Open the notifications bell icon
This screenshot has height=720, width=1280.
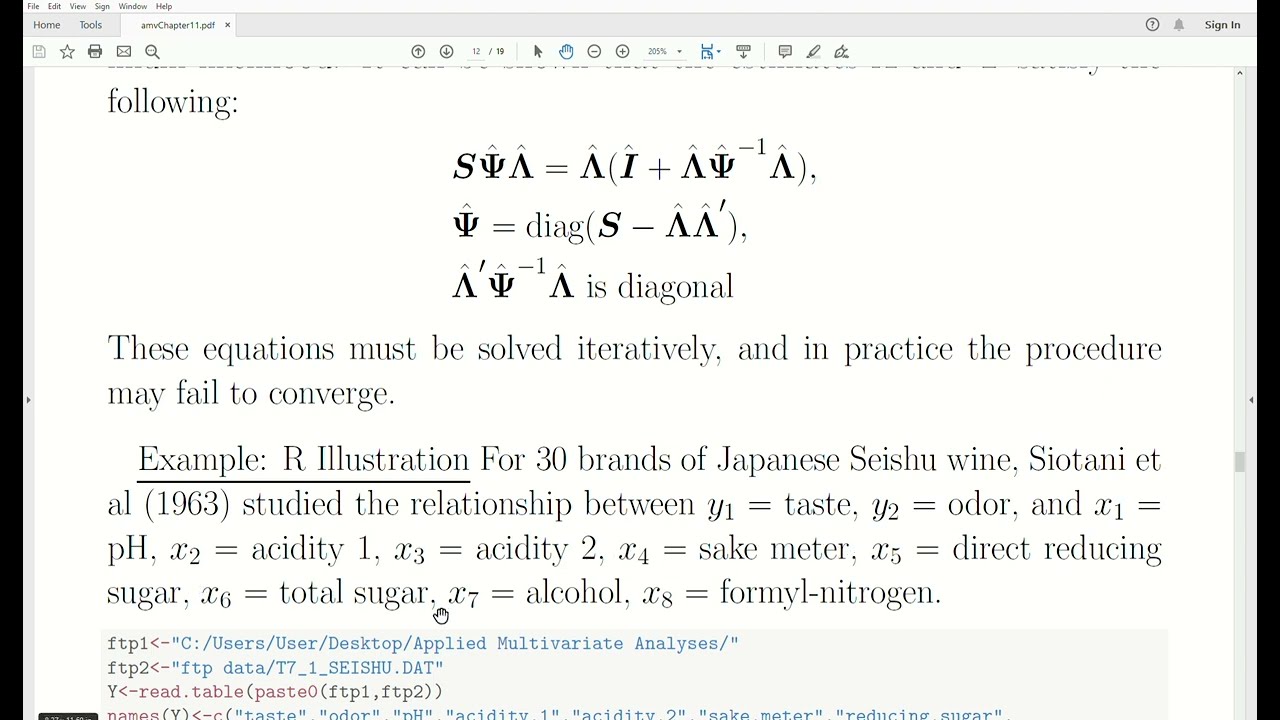click(1179, 25)
